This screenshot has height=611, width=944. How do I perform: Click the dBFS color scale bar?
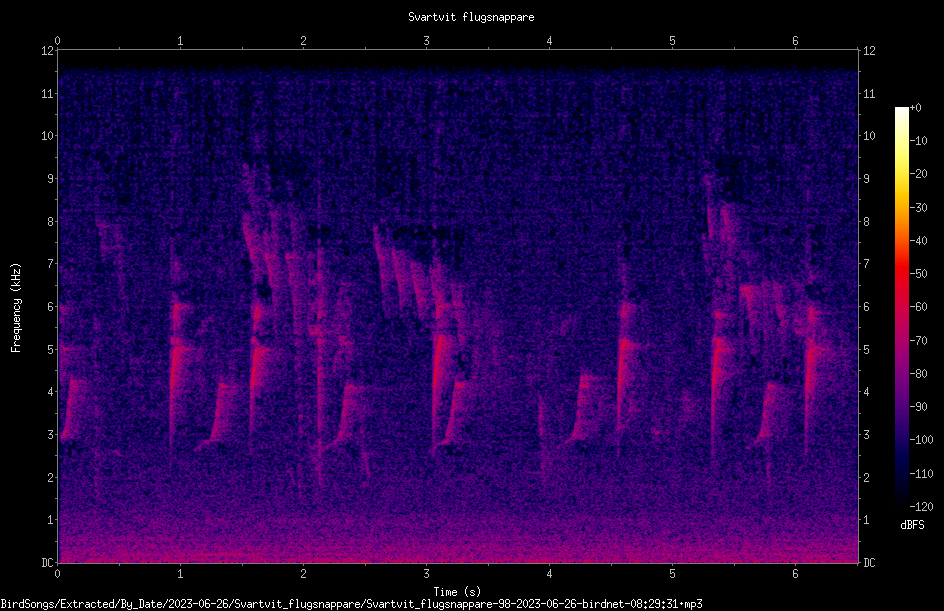point(901,307)
